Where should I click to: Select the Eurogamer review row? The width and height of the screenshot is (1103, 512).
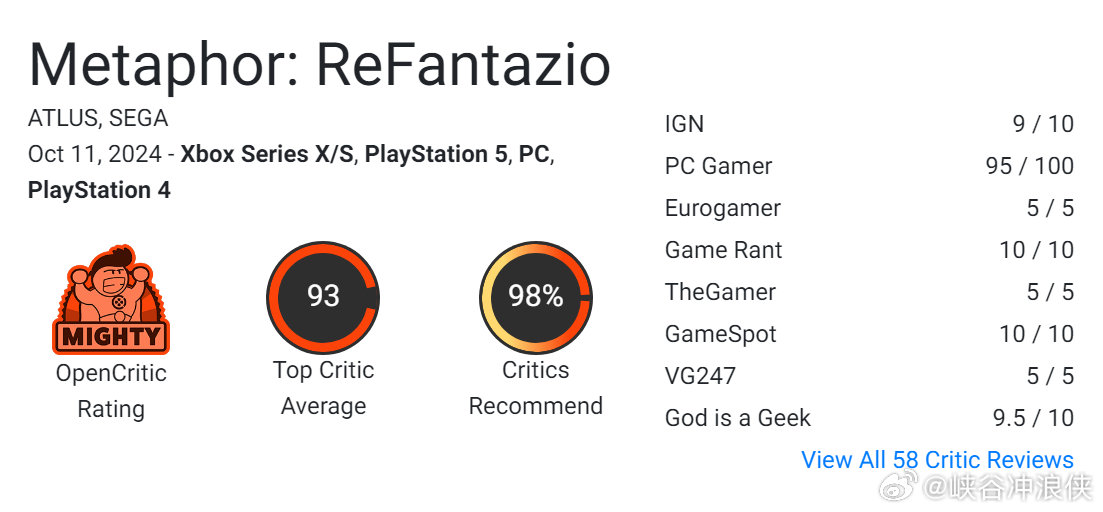coord(869,208)
